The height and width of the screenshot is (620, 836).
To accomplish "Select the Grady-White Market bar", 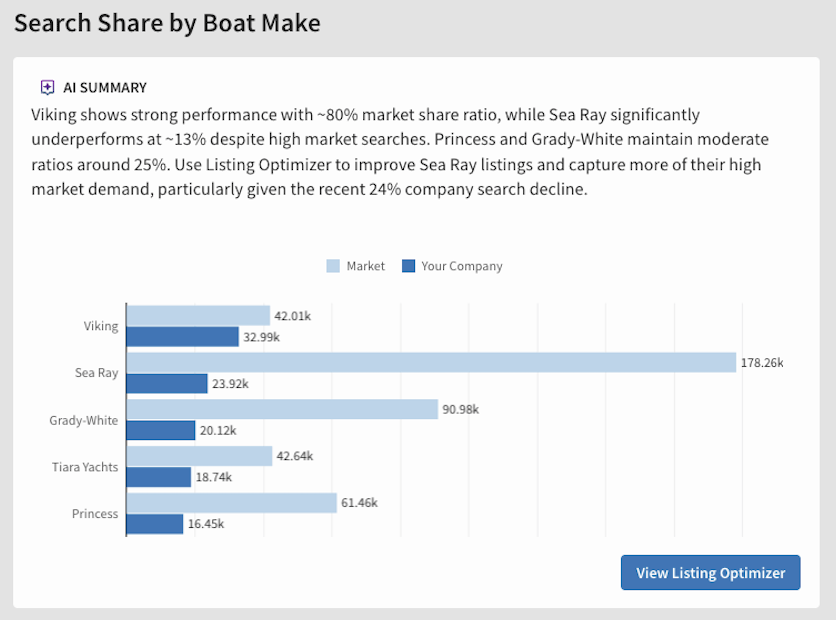I will tap(282, 409).
